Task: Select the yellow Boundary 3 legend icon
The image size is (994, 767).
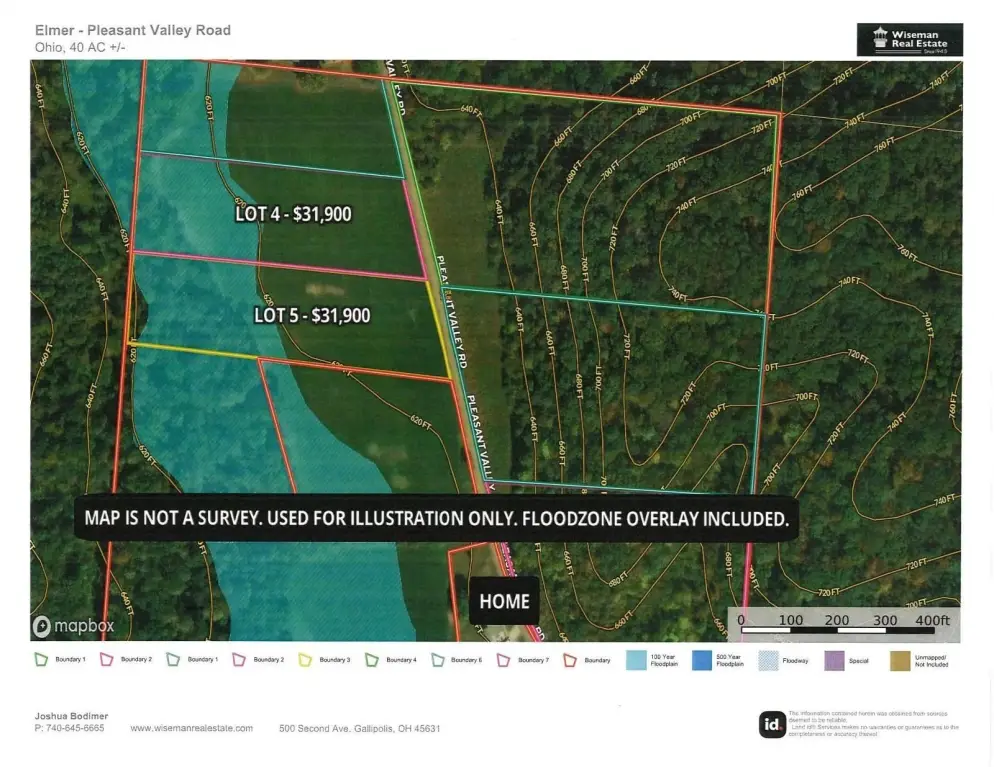Action: (306, 660)
